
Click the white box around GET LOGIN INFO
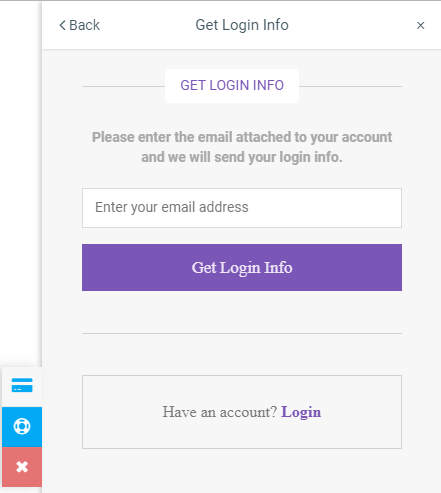232,86
